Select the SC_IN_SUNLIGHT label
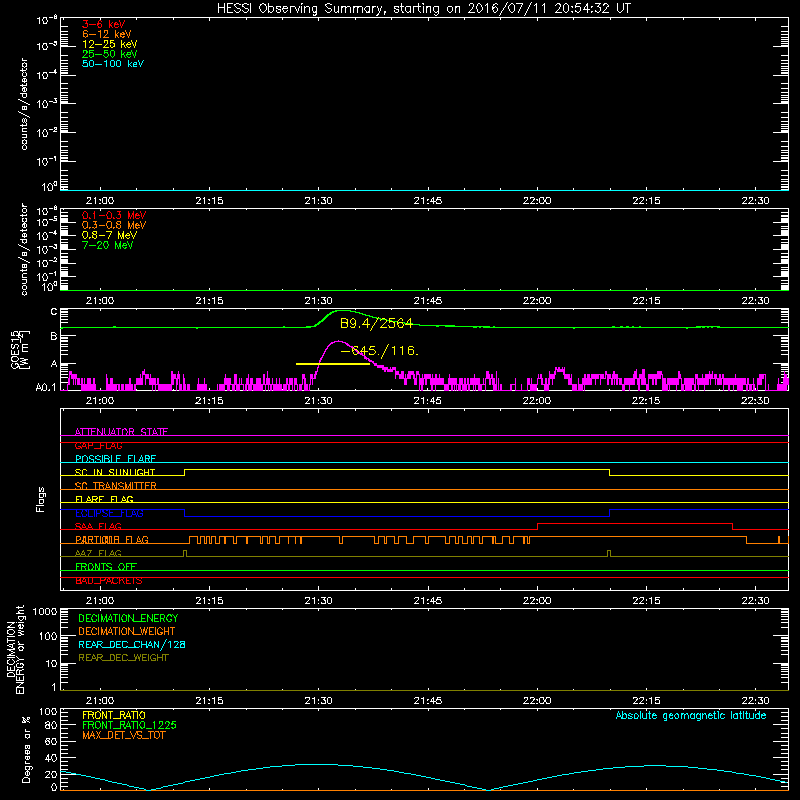800x800 pixels. click(x=115, y=472)
